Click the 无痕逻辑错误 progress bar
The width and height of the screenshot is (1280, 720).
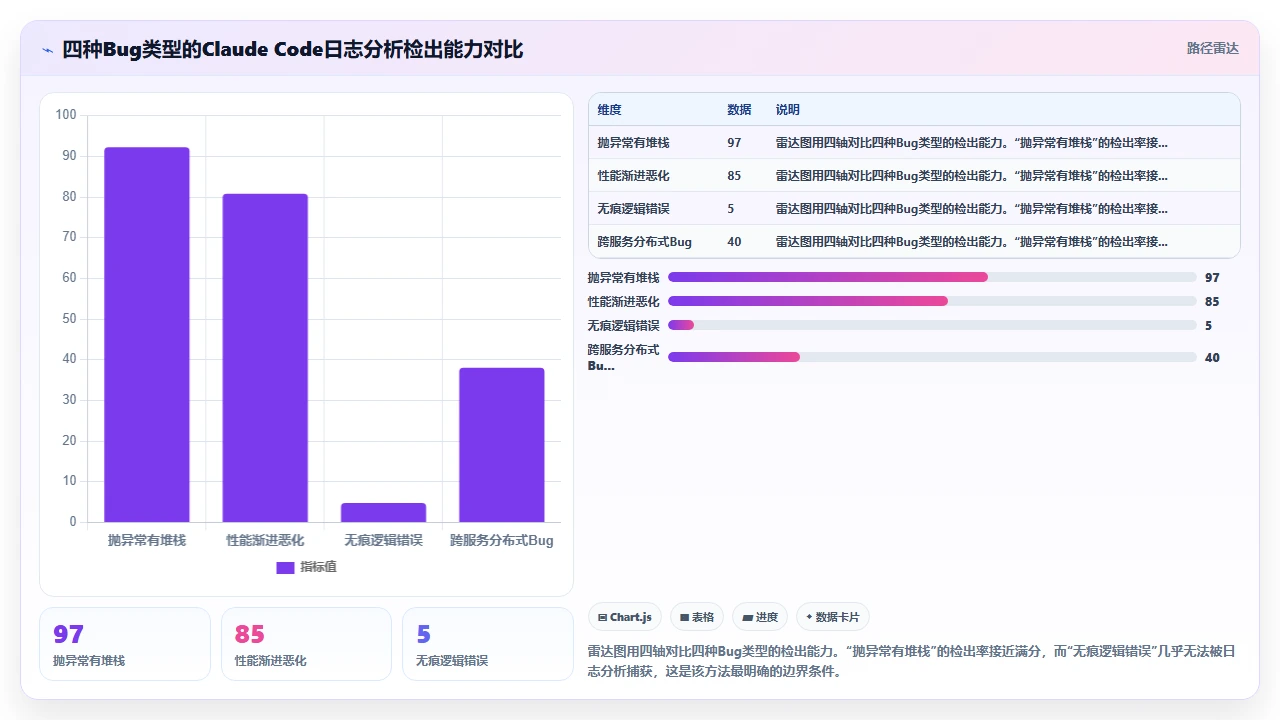(x=932, y=325)
